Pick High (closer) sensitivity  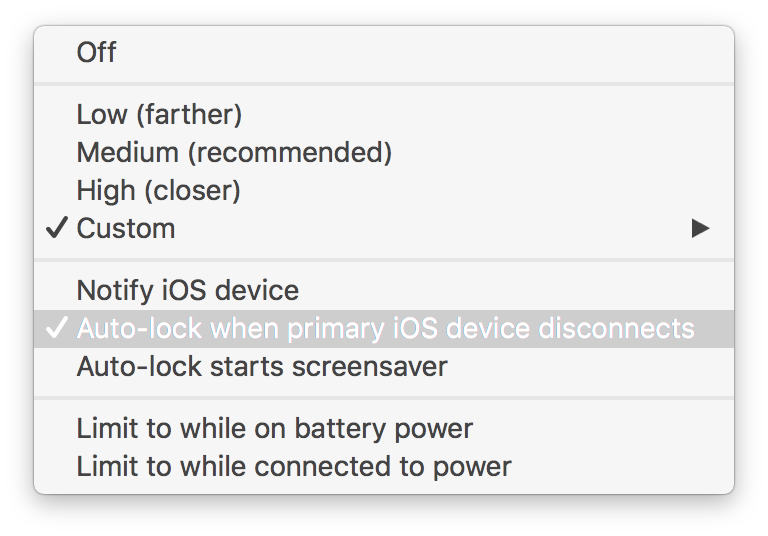coord(158,190)
